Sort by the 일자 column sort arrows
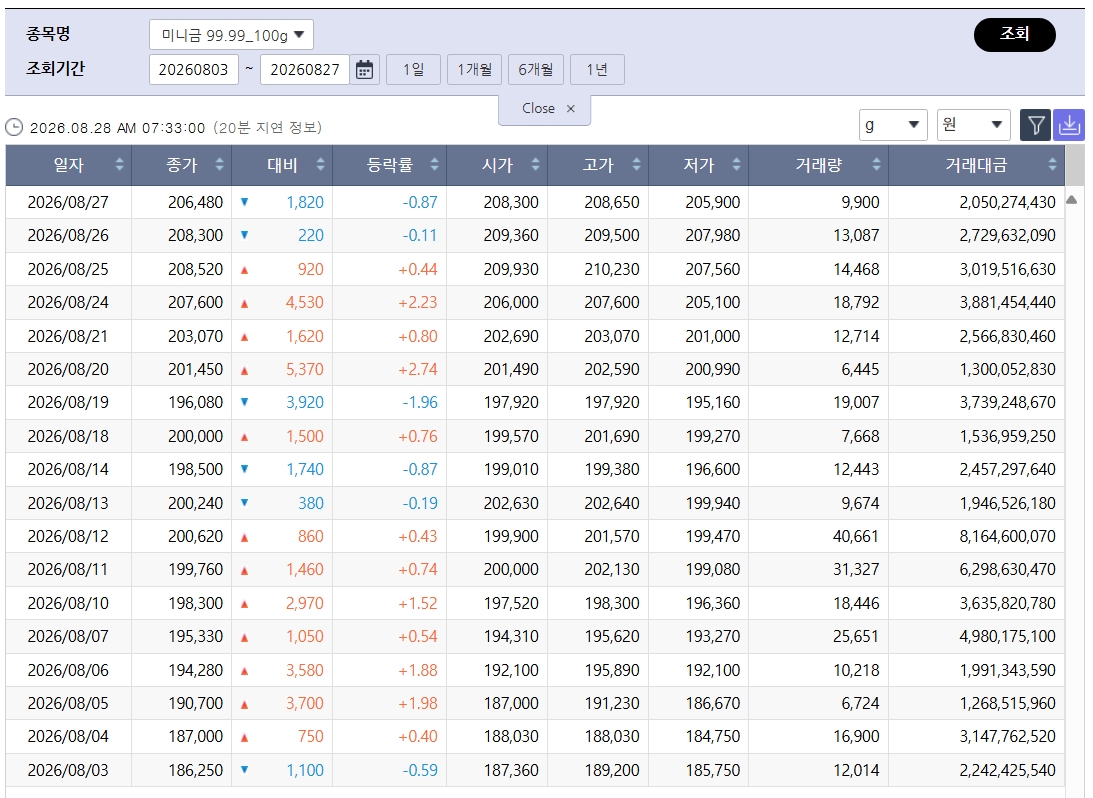The height and width of the screenshot is (798, 1093). (119, 164)
